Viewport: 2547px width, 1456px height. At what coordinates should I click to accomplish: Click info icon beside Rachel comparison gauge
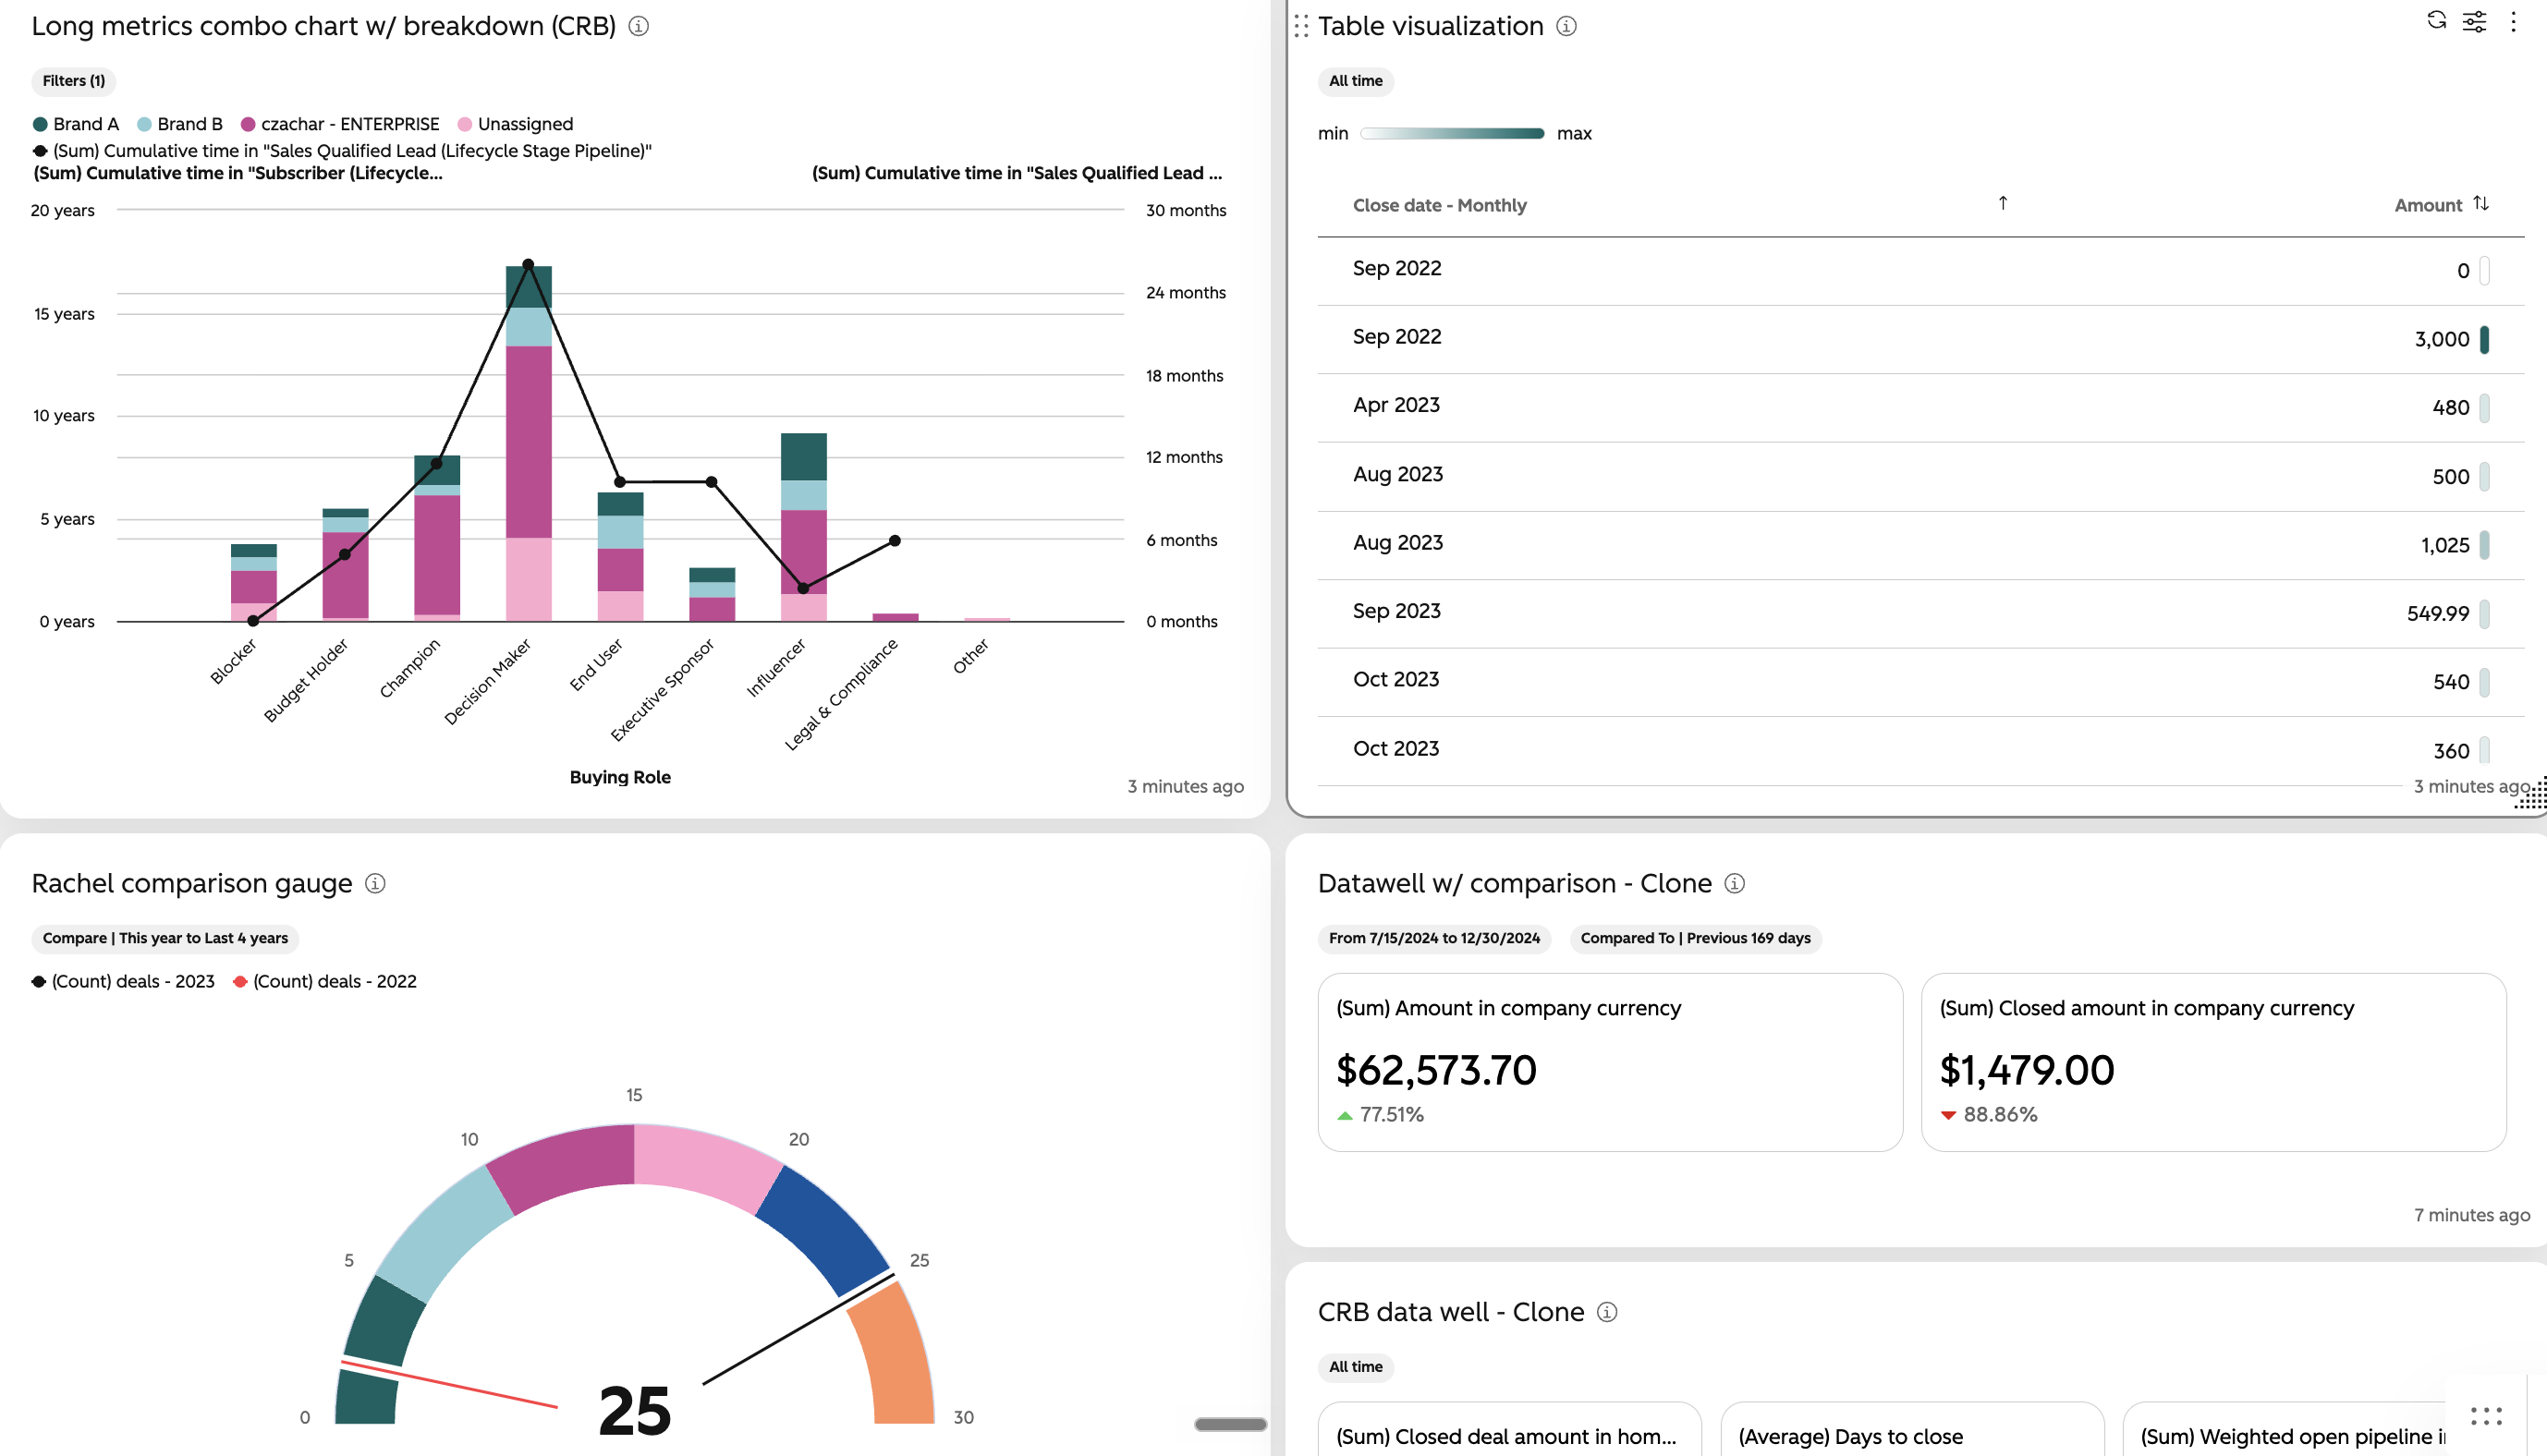[375, 883]
